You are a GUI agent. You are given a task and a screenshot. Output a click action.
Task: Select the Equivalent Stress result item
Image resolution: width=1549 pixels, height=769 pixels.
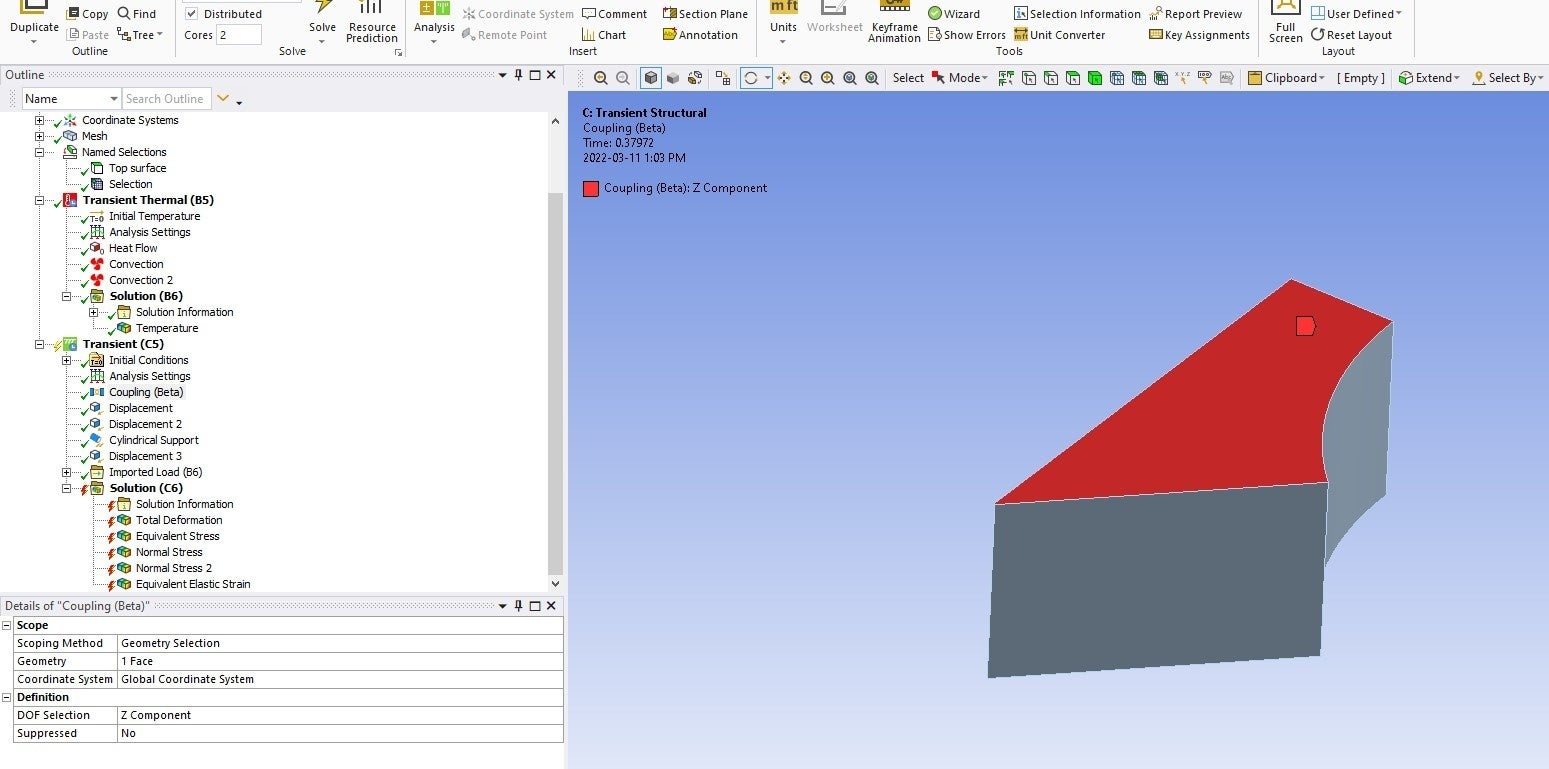pyautogui.click(x=177, y=536)
